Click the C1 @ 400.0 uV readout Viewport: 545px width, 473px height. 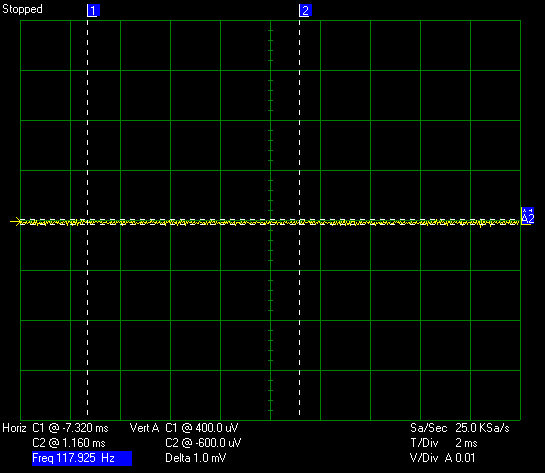[202, 428]
